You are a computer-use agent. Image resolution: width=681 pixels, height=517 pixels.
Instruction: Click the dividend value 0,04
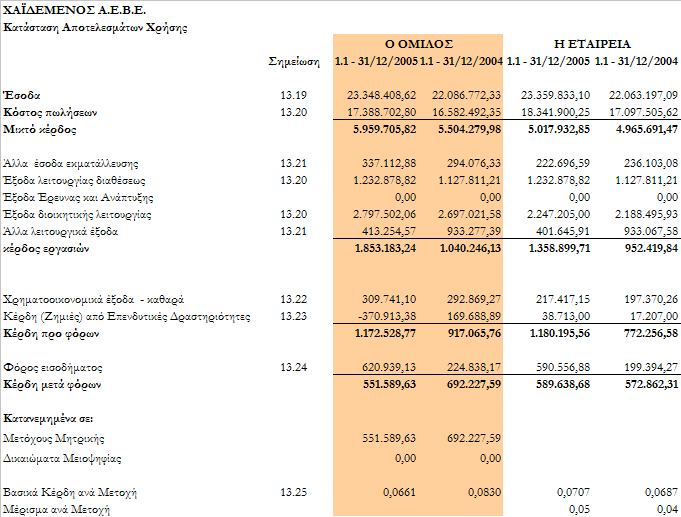667,510
